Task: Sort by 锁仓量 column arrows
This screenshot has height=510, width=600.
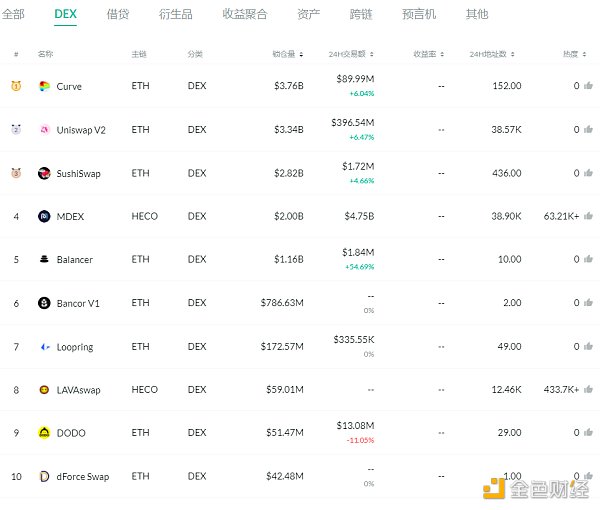Action: (301, 54)
